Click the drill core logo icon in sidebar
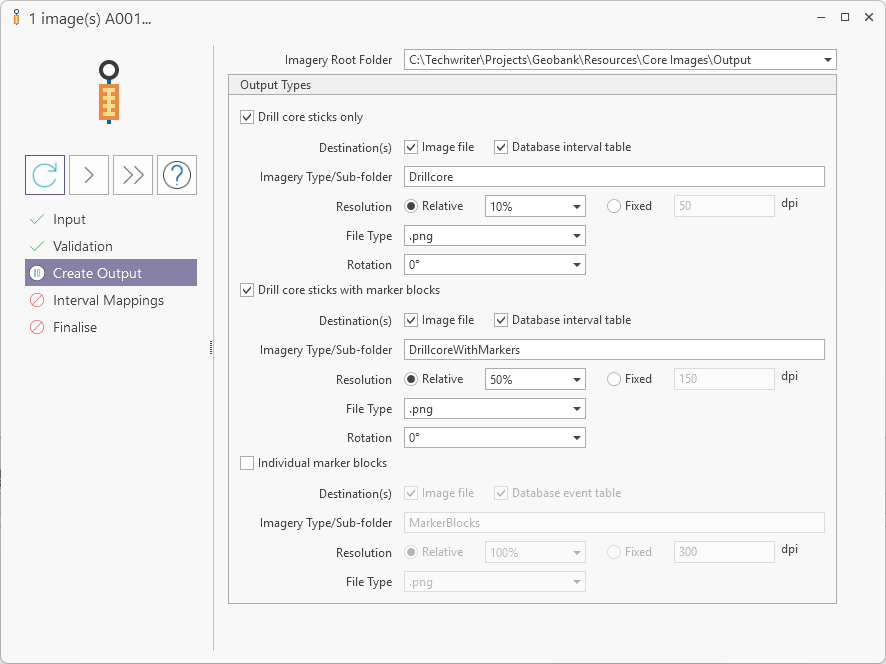 (x=109, y=92)
